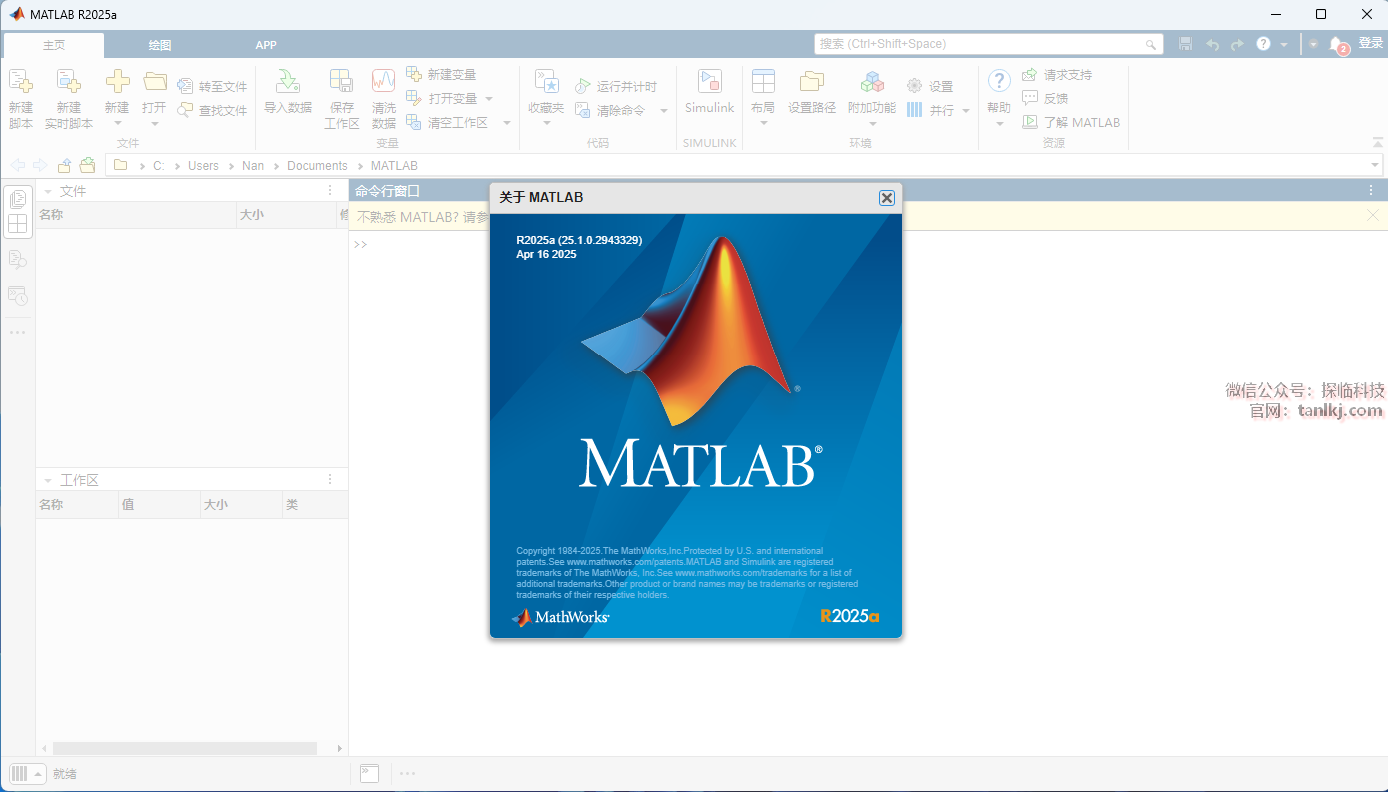This screenshot has width=1388, height=792.
Task: Expand the 布局 layout dropdown
Action: pyautogui.click(x=763, y=123)
